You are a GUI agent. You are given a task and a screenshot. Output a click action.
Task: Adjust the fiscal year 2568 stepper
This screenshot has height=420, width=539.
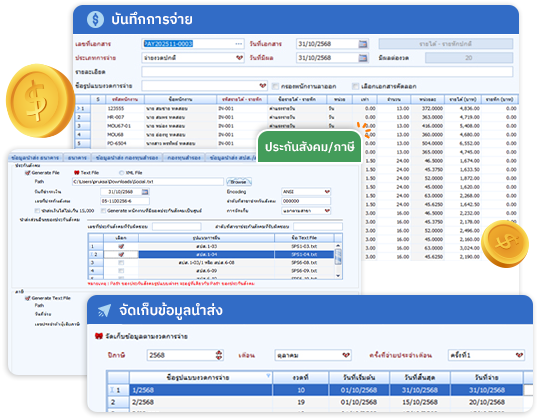click(219, 355)
